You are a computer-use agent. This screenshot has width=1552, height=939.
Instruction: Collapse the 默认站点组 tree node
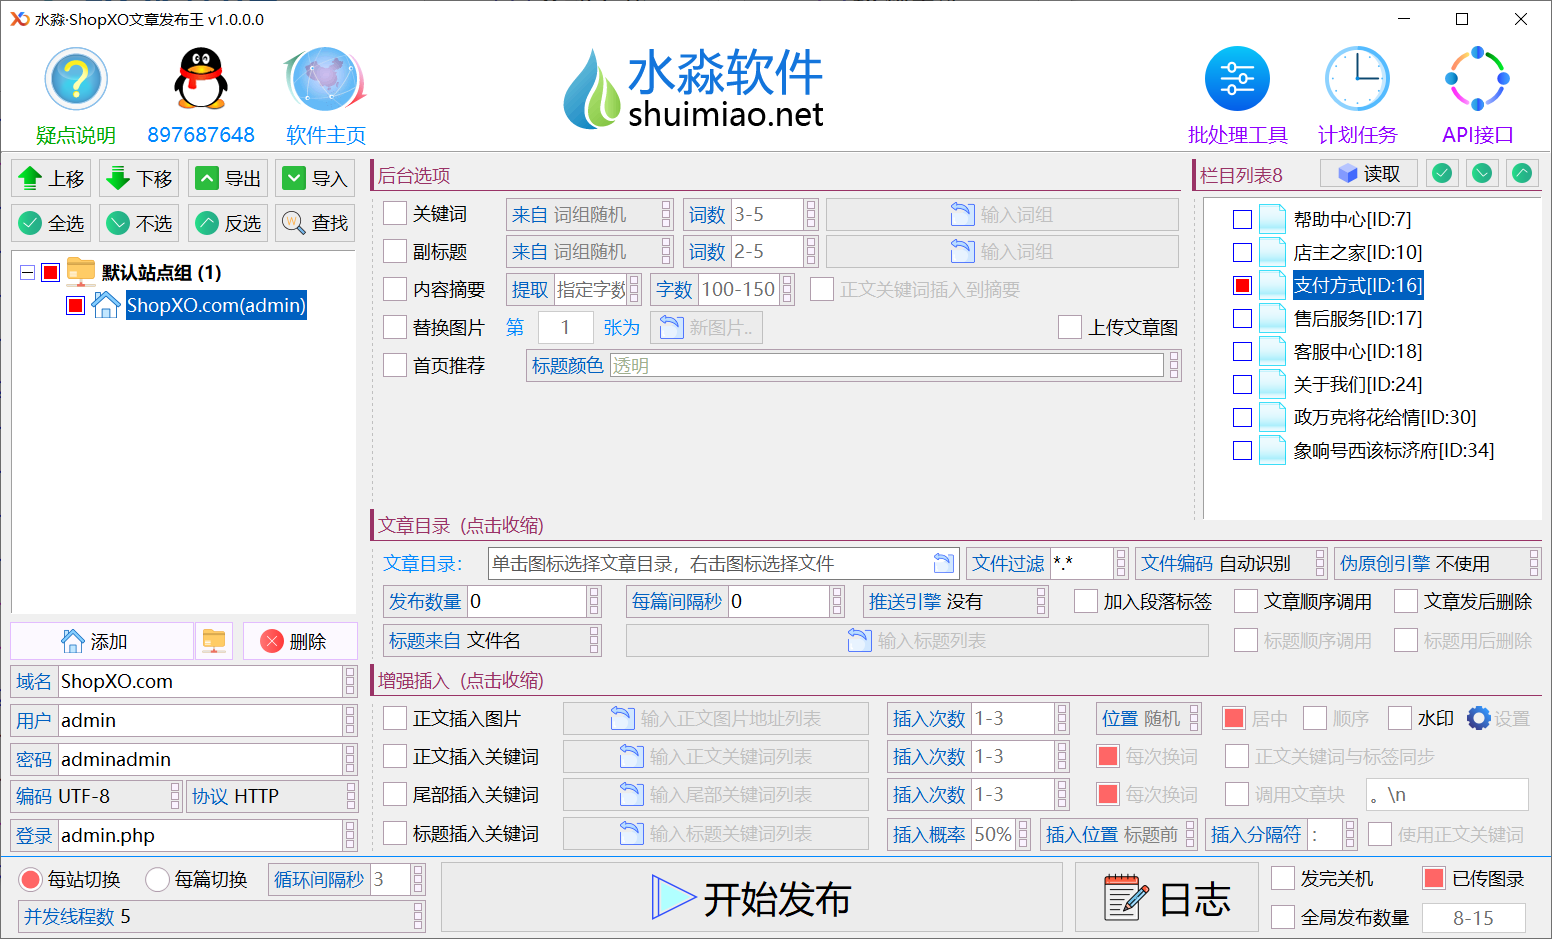click(x=28, y=272)
